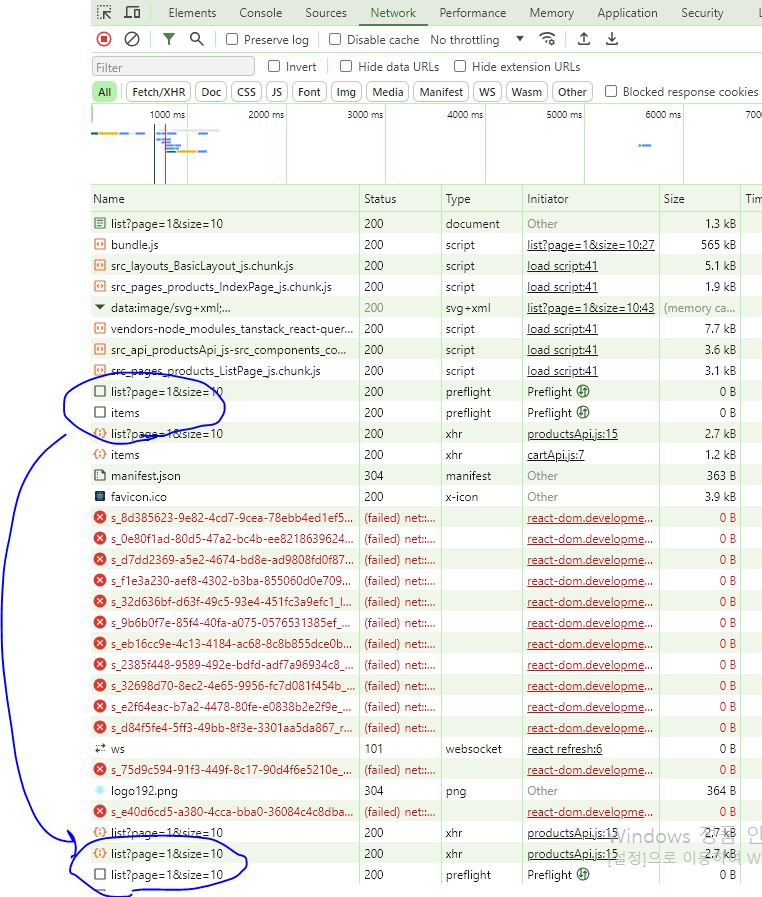The width and height of the screenshot is (762, 897).
Task: Filter requests by Fetch/XHR
Action: [x=158, y=92]
